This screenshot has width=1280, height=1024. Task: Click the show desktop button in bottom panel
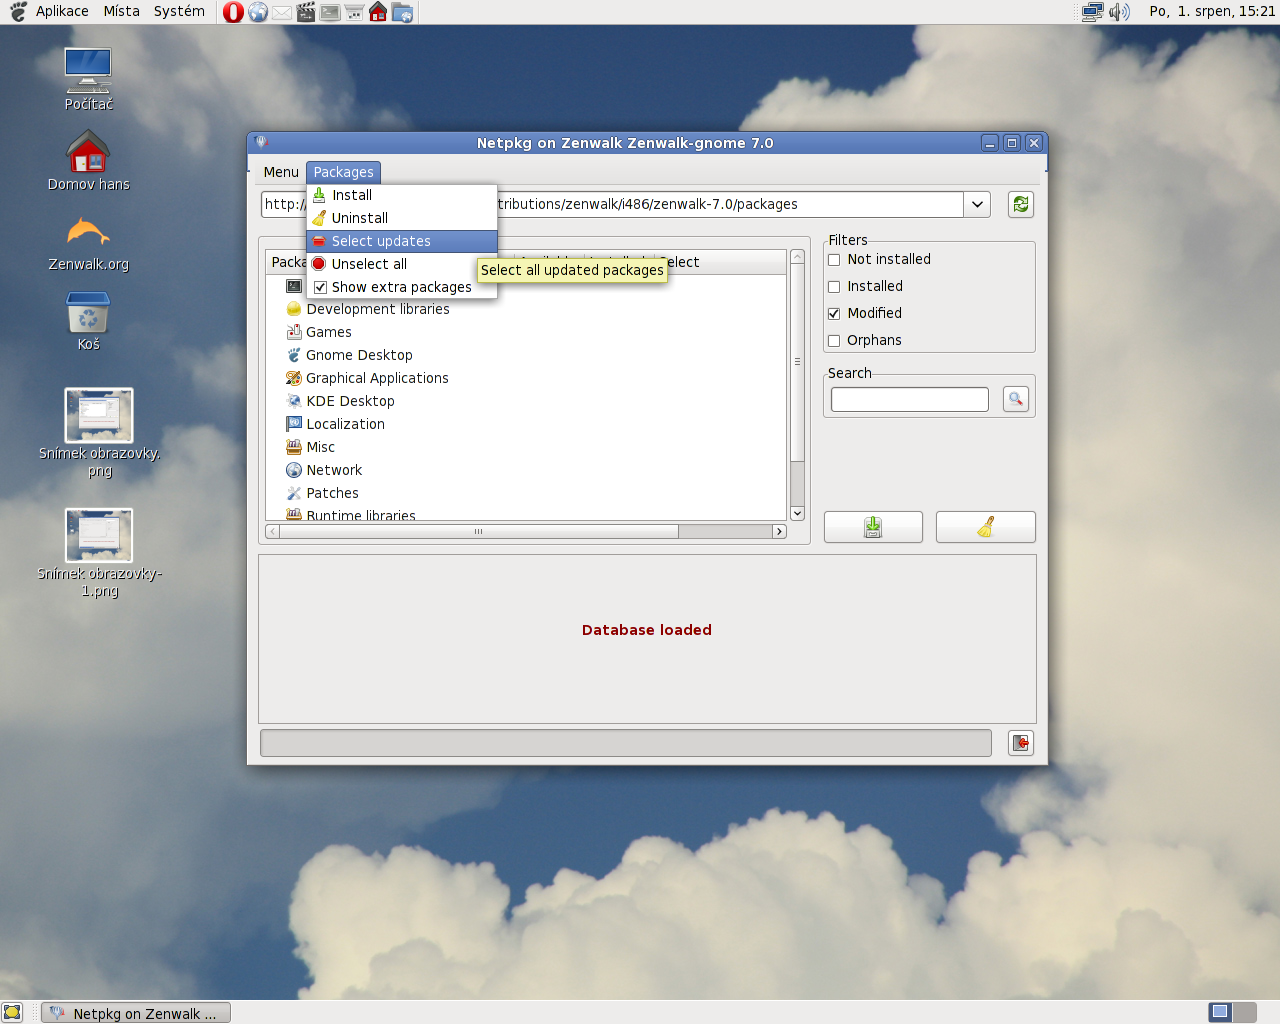coord(12,1012)
